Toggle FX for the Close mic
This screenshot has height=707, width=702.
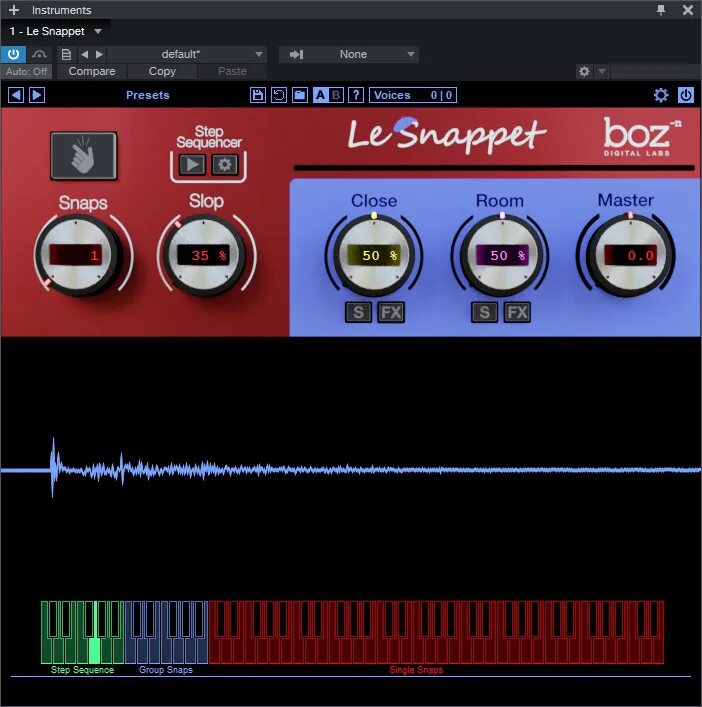point(391,312)
